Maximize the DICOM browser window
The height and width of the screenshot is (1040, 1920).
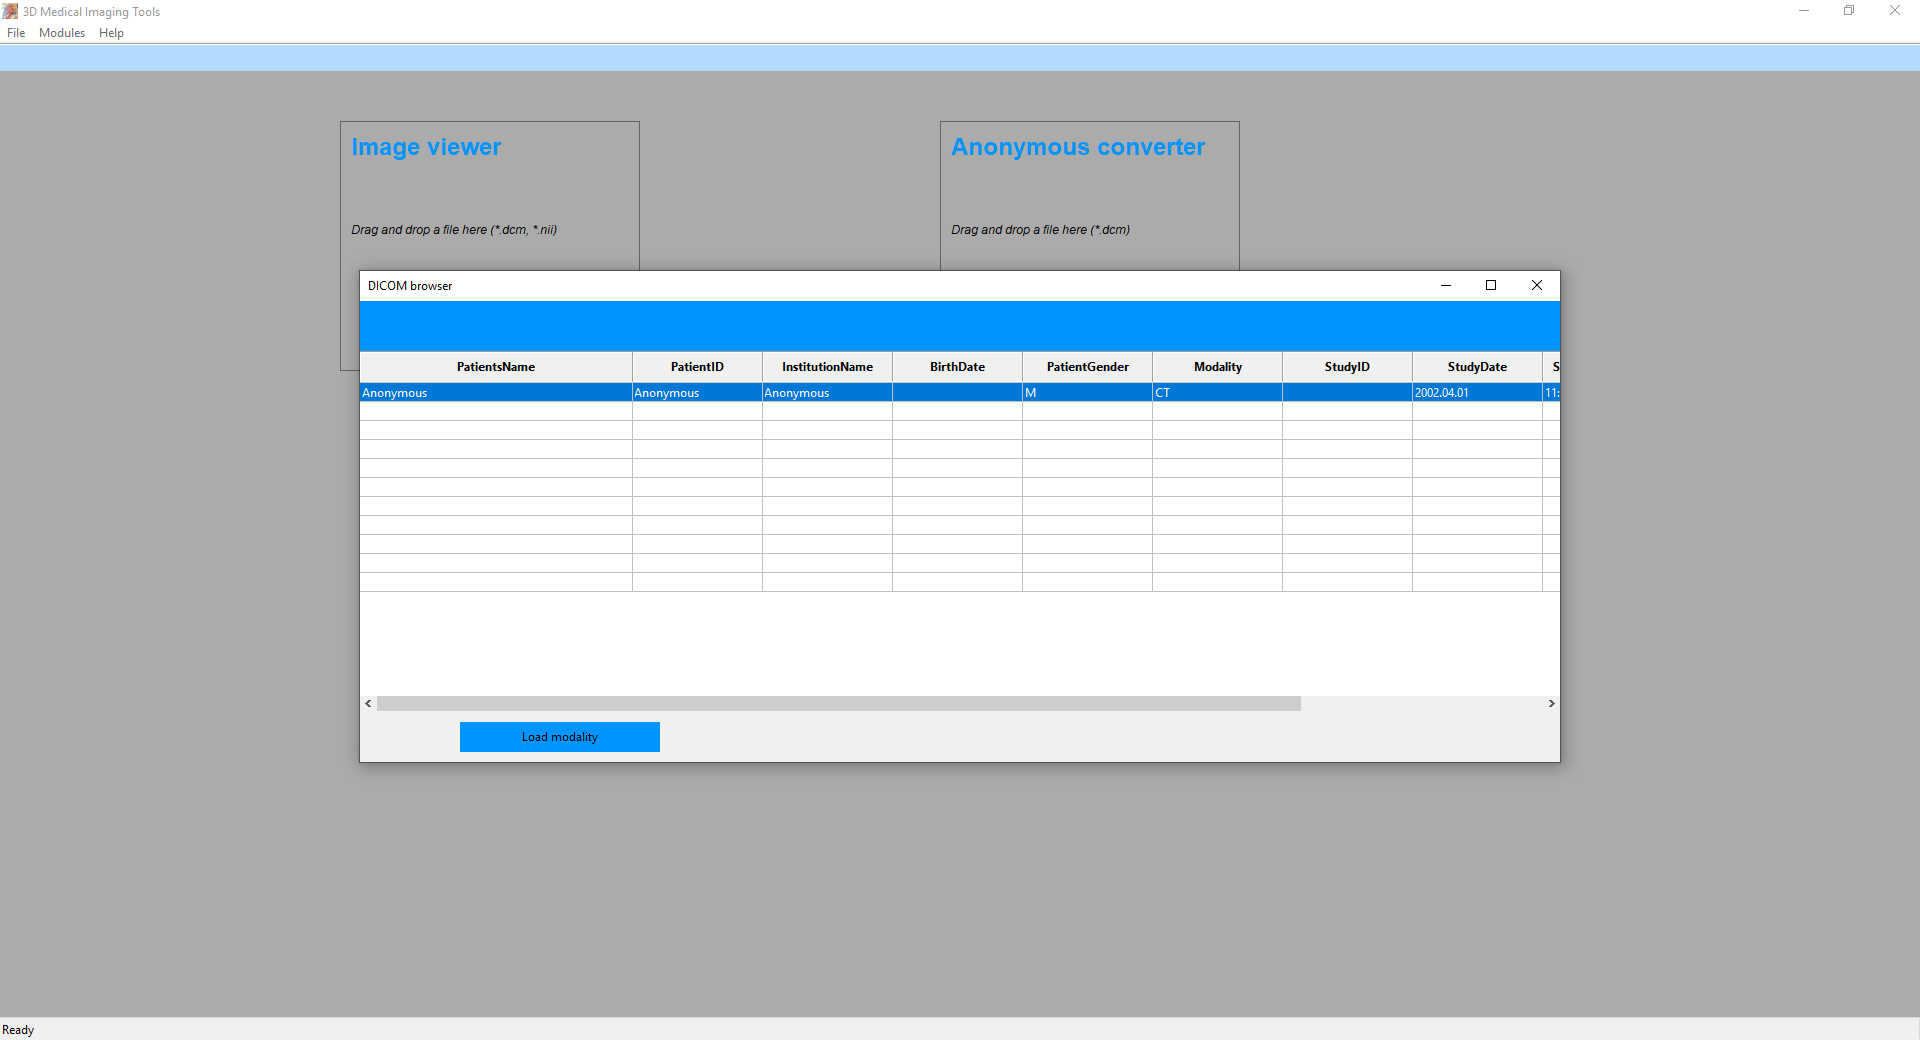pyautogui.click(x=1491, y=286)
